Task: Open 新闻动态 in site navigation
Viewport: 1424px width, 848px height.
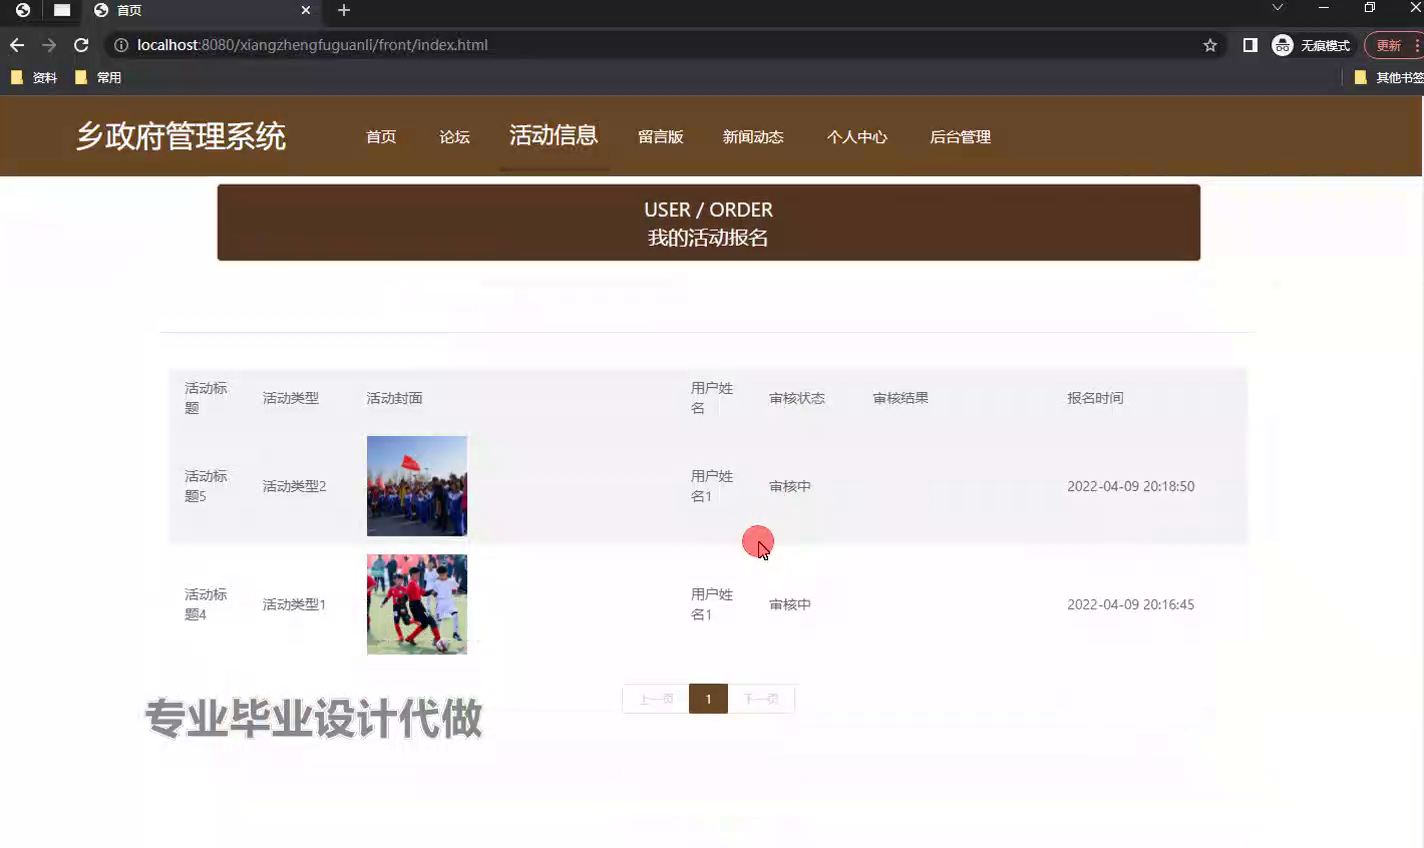Action: coord(753,137)
